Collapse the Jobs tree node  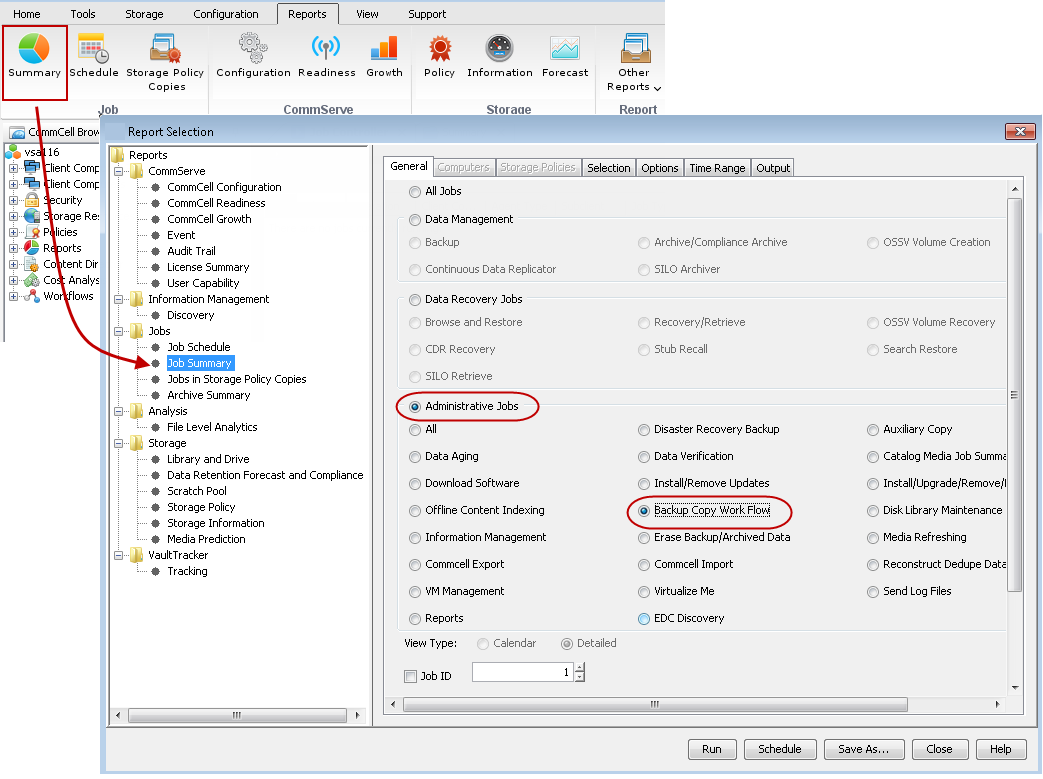coord(118,331)
